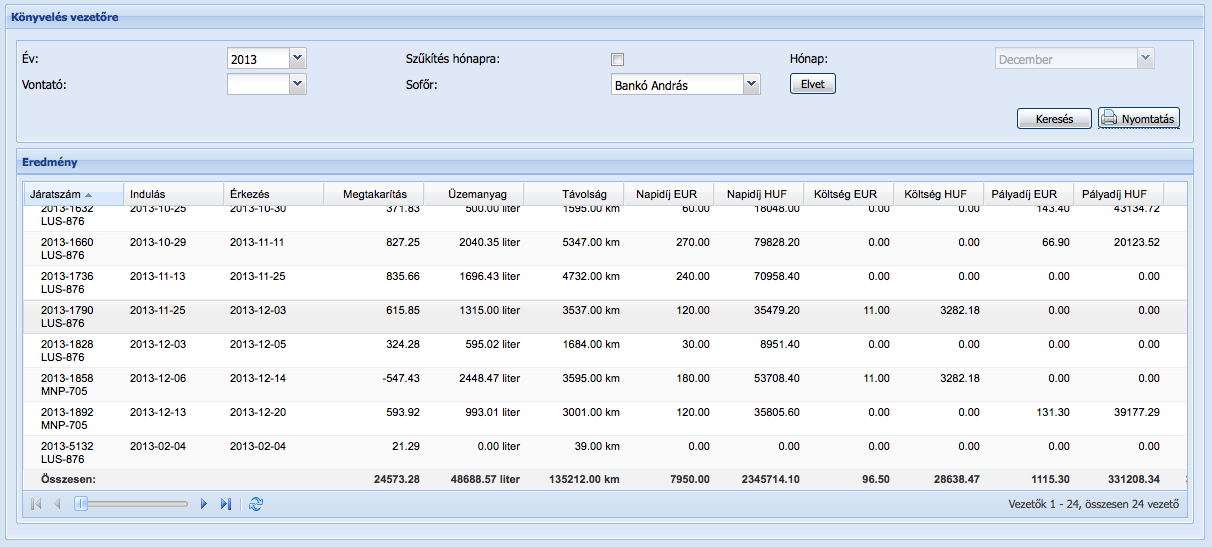Refresh the results grid
Image resolution: width=1212 pixels, height=547 pixels.
[x=256, y=504]
